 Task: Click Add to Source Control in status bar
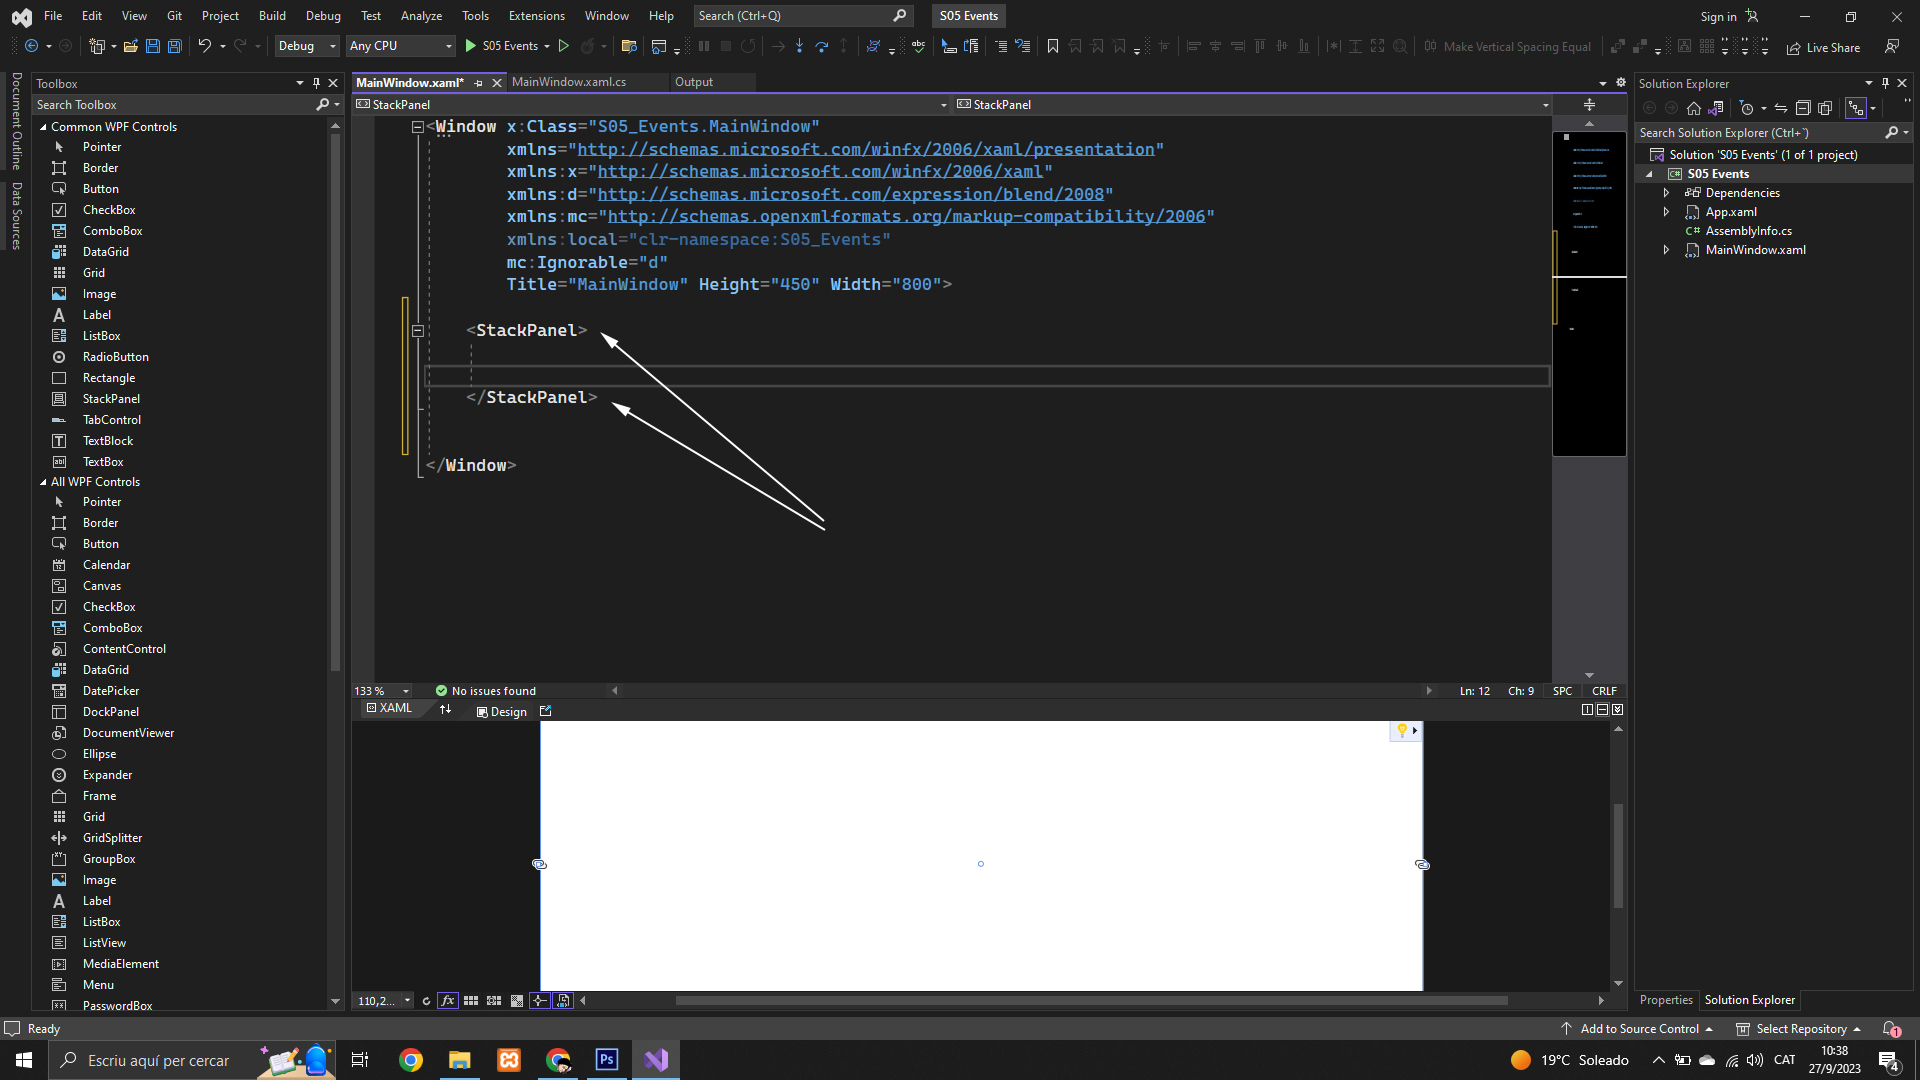tap(1638, 1028)
